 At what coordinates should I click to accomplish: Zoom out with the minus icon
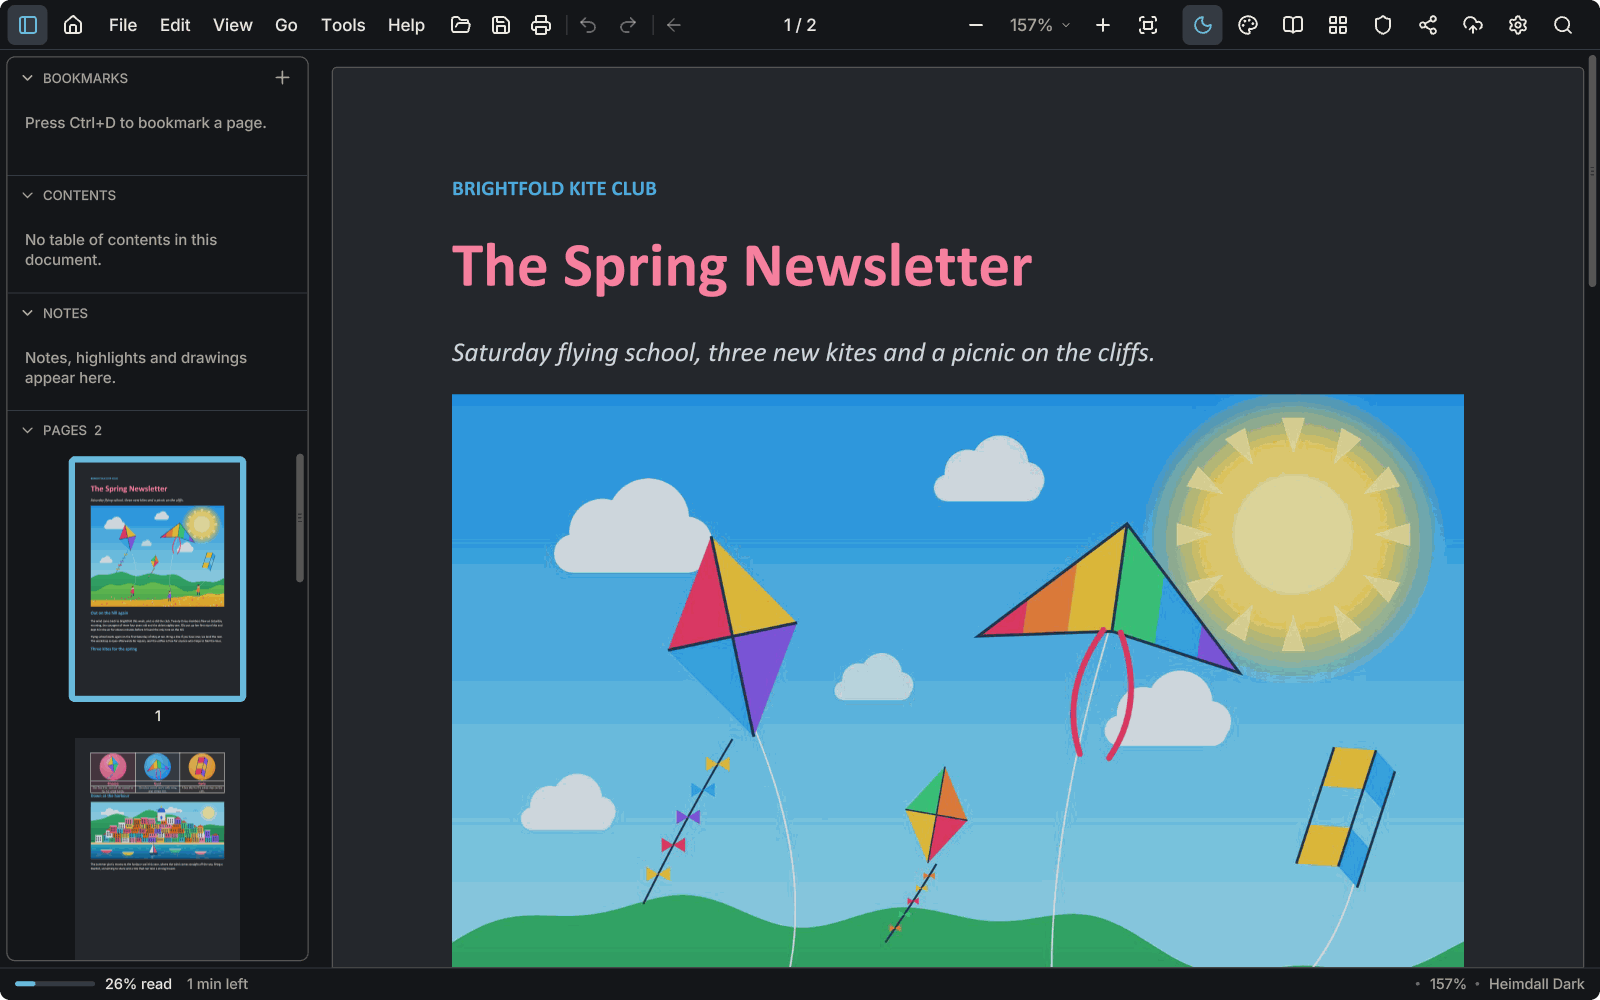[976, 25]
